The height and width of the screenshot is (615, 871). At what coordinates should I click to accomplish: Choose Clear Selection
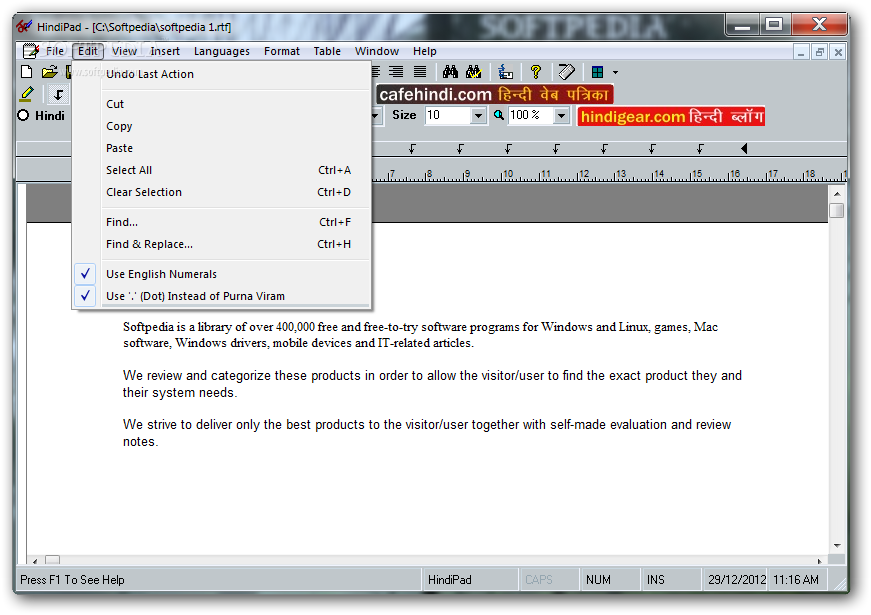[x=221, y=192]
